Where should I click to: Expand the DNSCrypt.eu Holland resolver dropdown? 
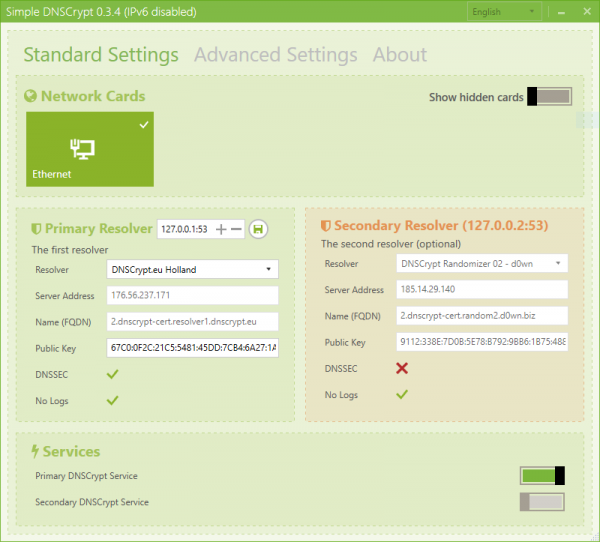tap(192, 269)
